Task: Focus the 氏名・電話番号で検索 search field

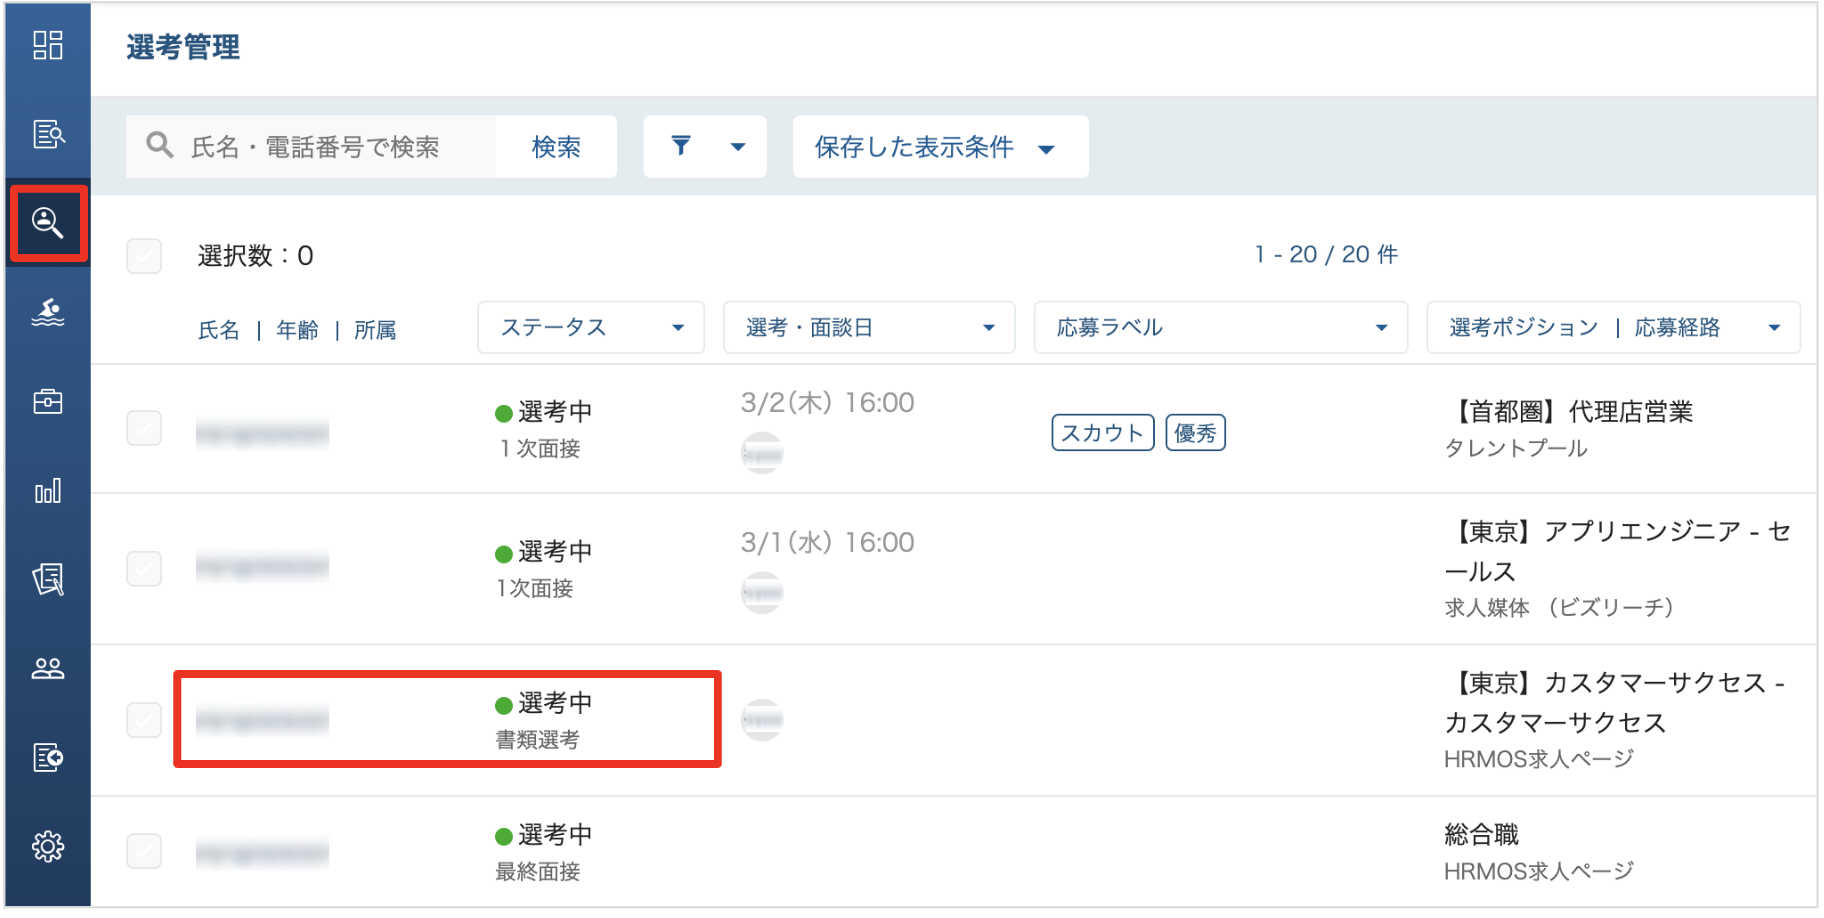Action: pos(311,147)
